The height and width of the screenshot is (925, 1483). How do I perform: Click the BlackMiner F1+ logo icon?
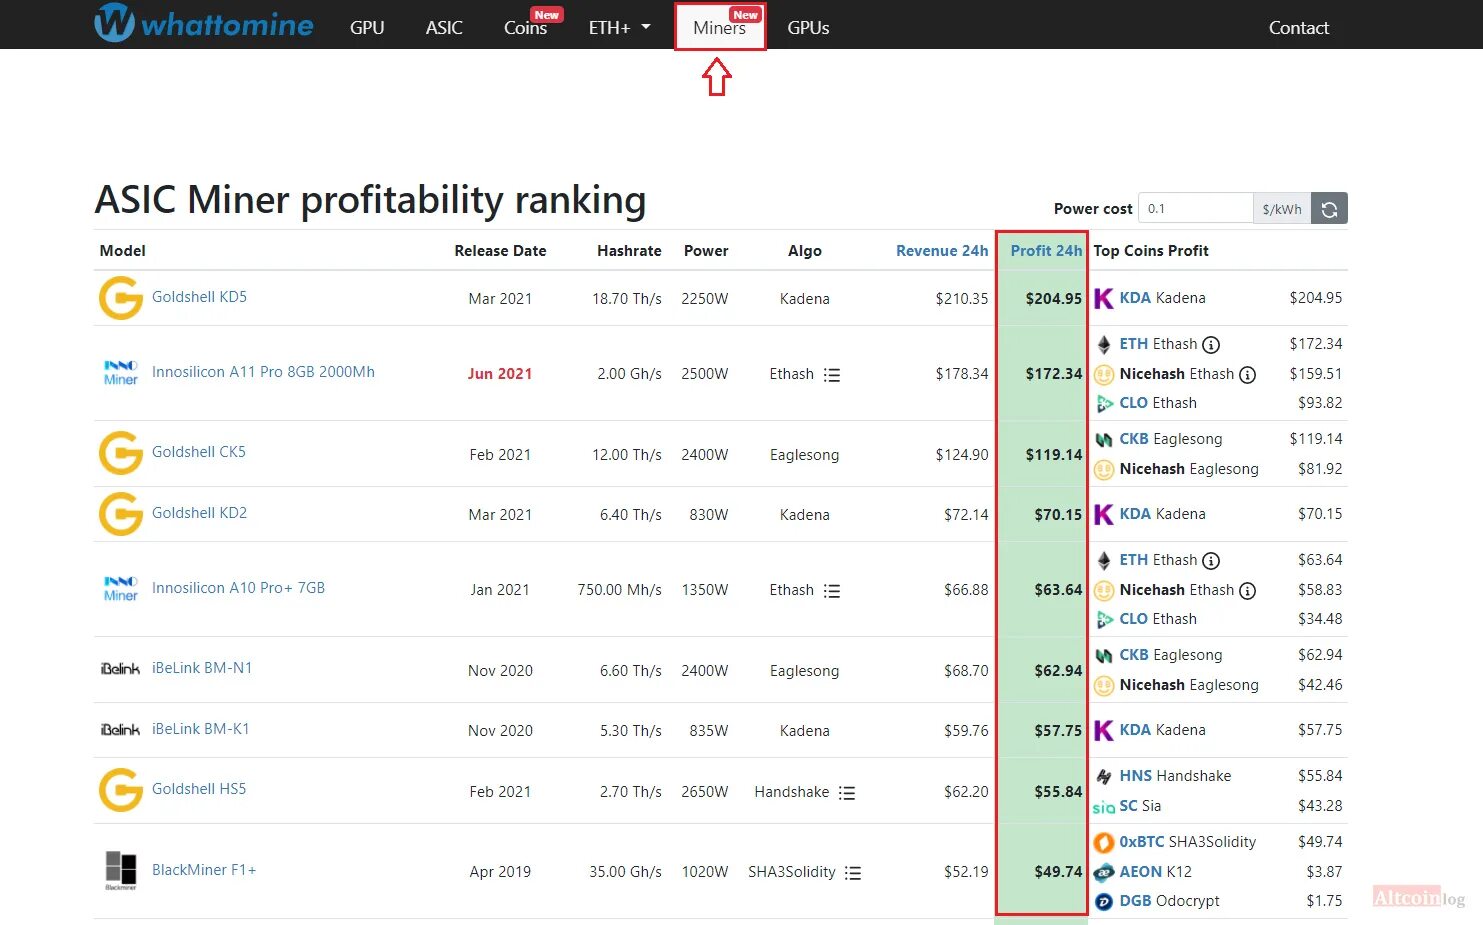[121, 870]
